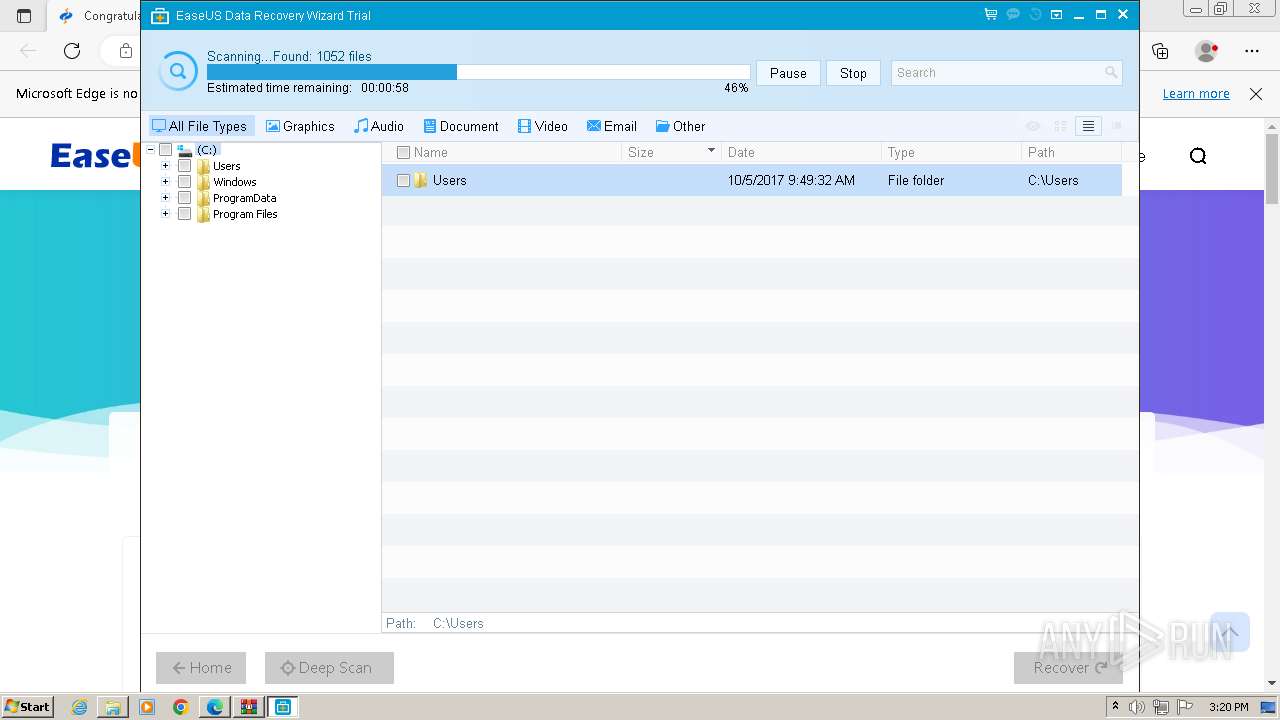Expand the Program Files tree node
Viewport: 1280px width, 720px height.
pyautogui.click(x=166, y=214)
